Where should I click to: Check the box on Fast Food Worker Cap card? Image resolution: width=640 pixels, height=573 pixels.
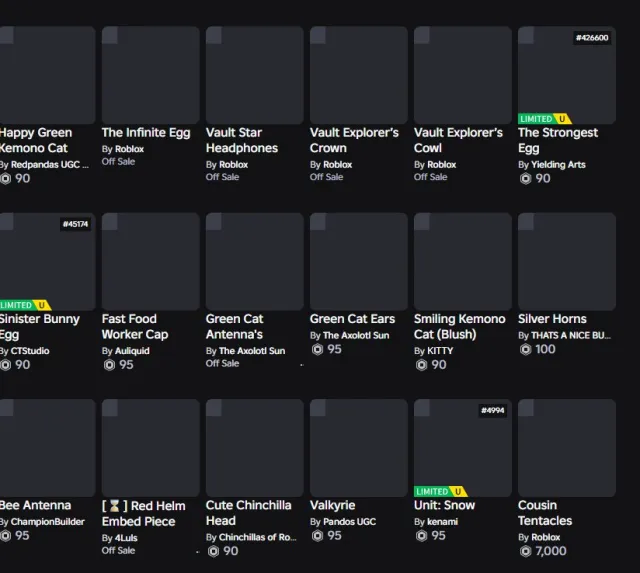(x=110, y=222)
